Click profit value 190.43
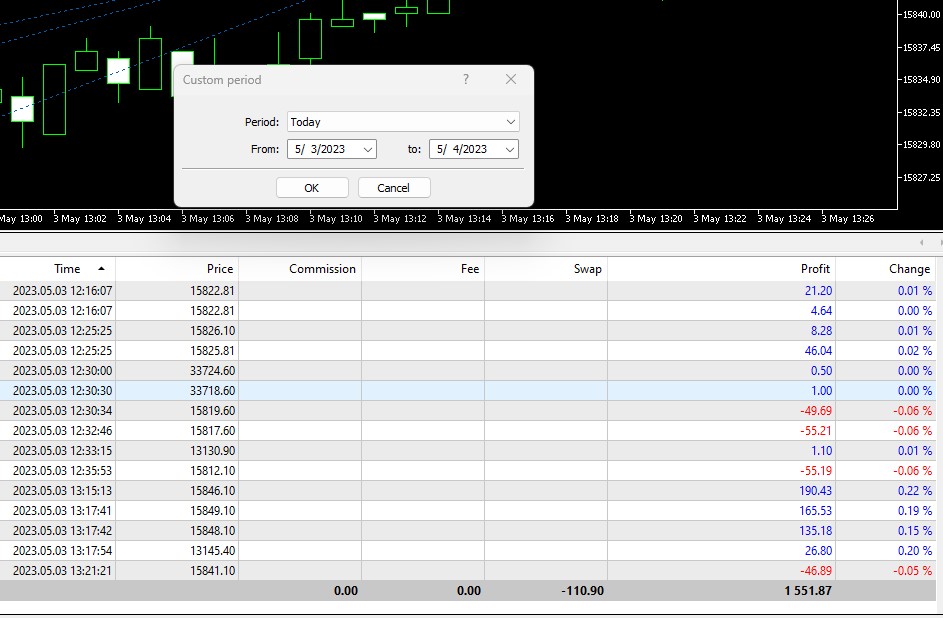Image resolution: width=943 pixels, height=618 pixels. (x=816, y=491)
